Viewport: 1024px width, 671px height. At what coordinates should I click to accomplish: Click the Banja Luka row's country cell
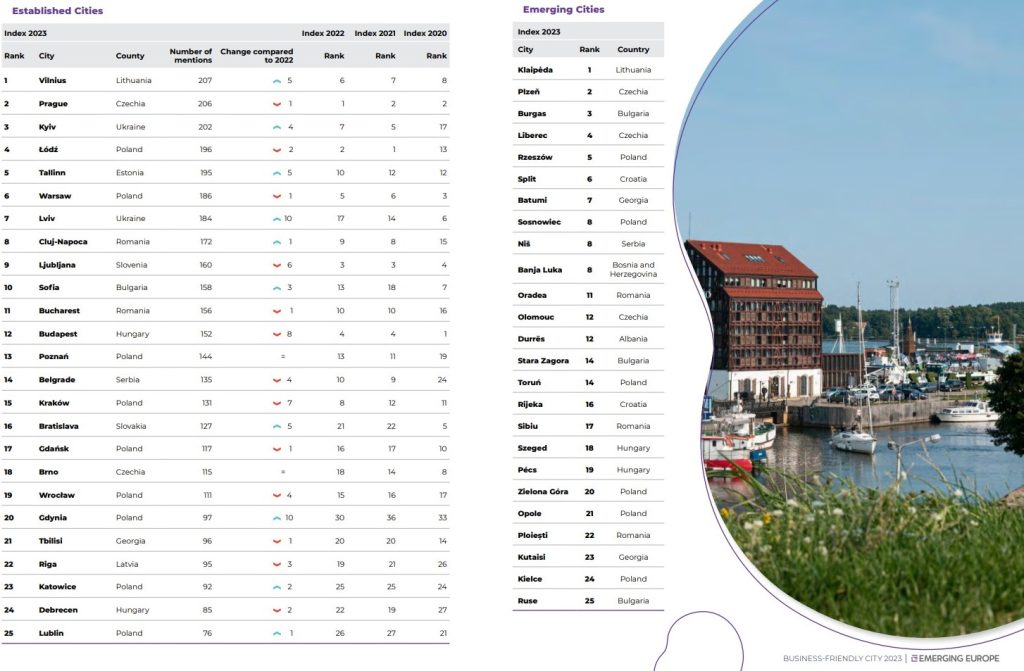coord(633,270)
